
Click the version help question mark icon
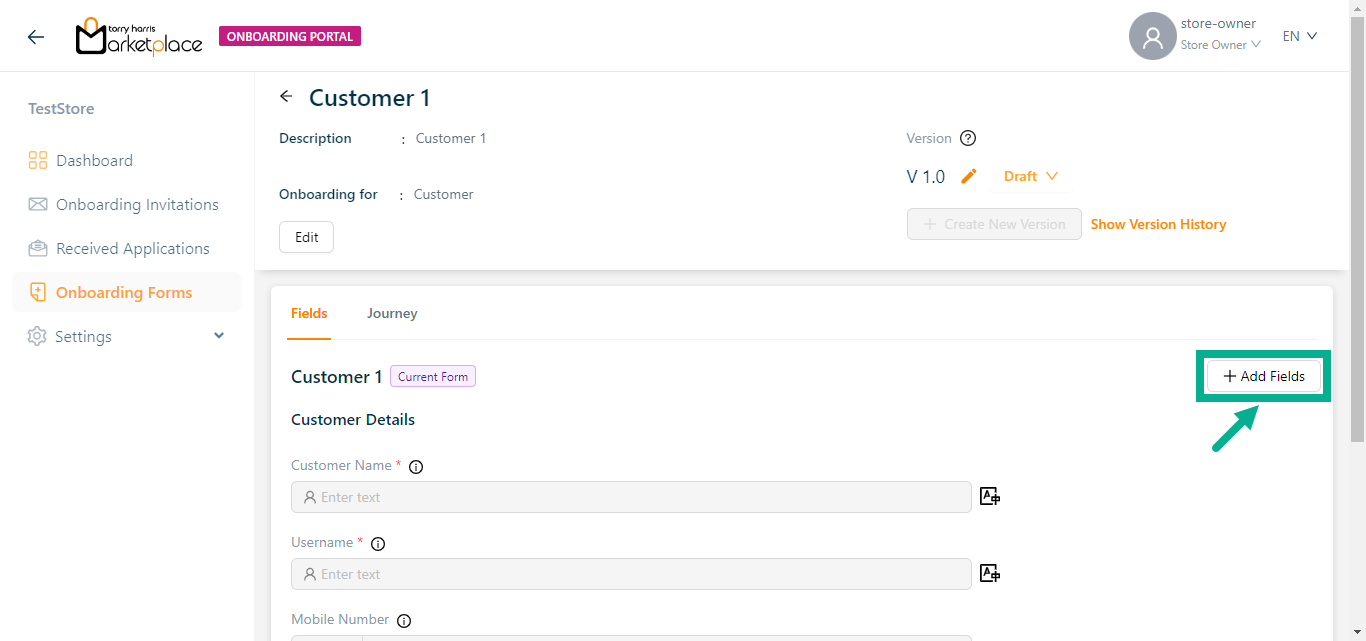(x=967, y=139)
